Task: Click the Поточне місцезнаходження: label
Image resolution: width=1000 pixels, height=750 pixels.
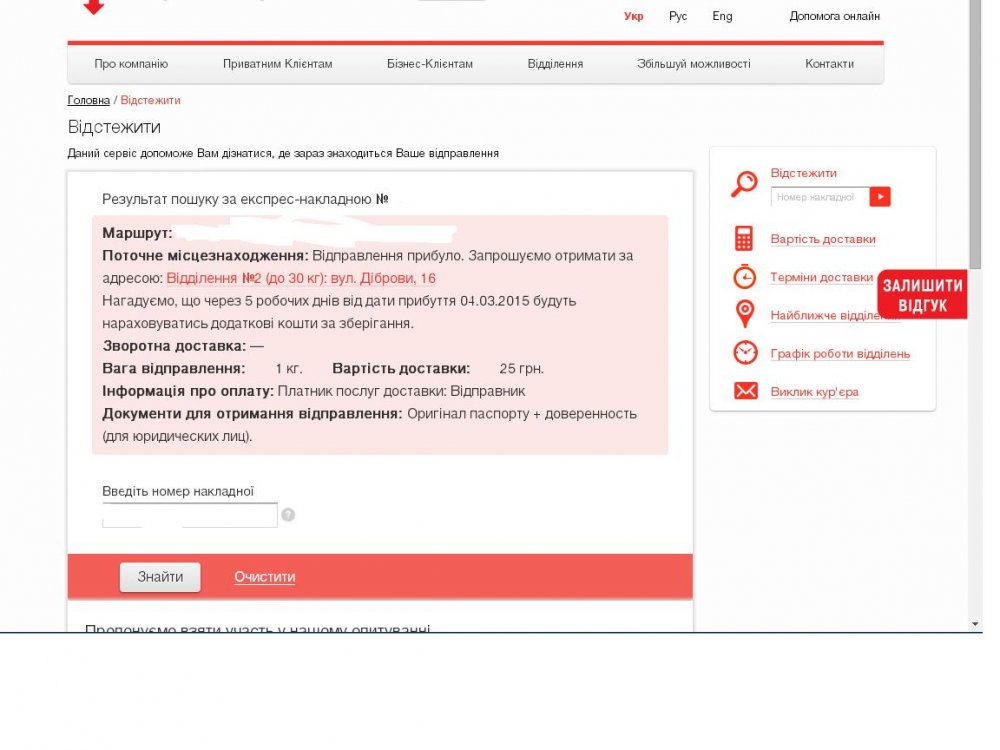Action: point(205,256)
